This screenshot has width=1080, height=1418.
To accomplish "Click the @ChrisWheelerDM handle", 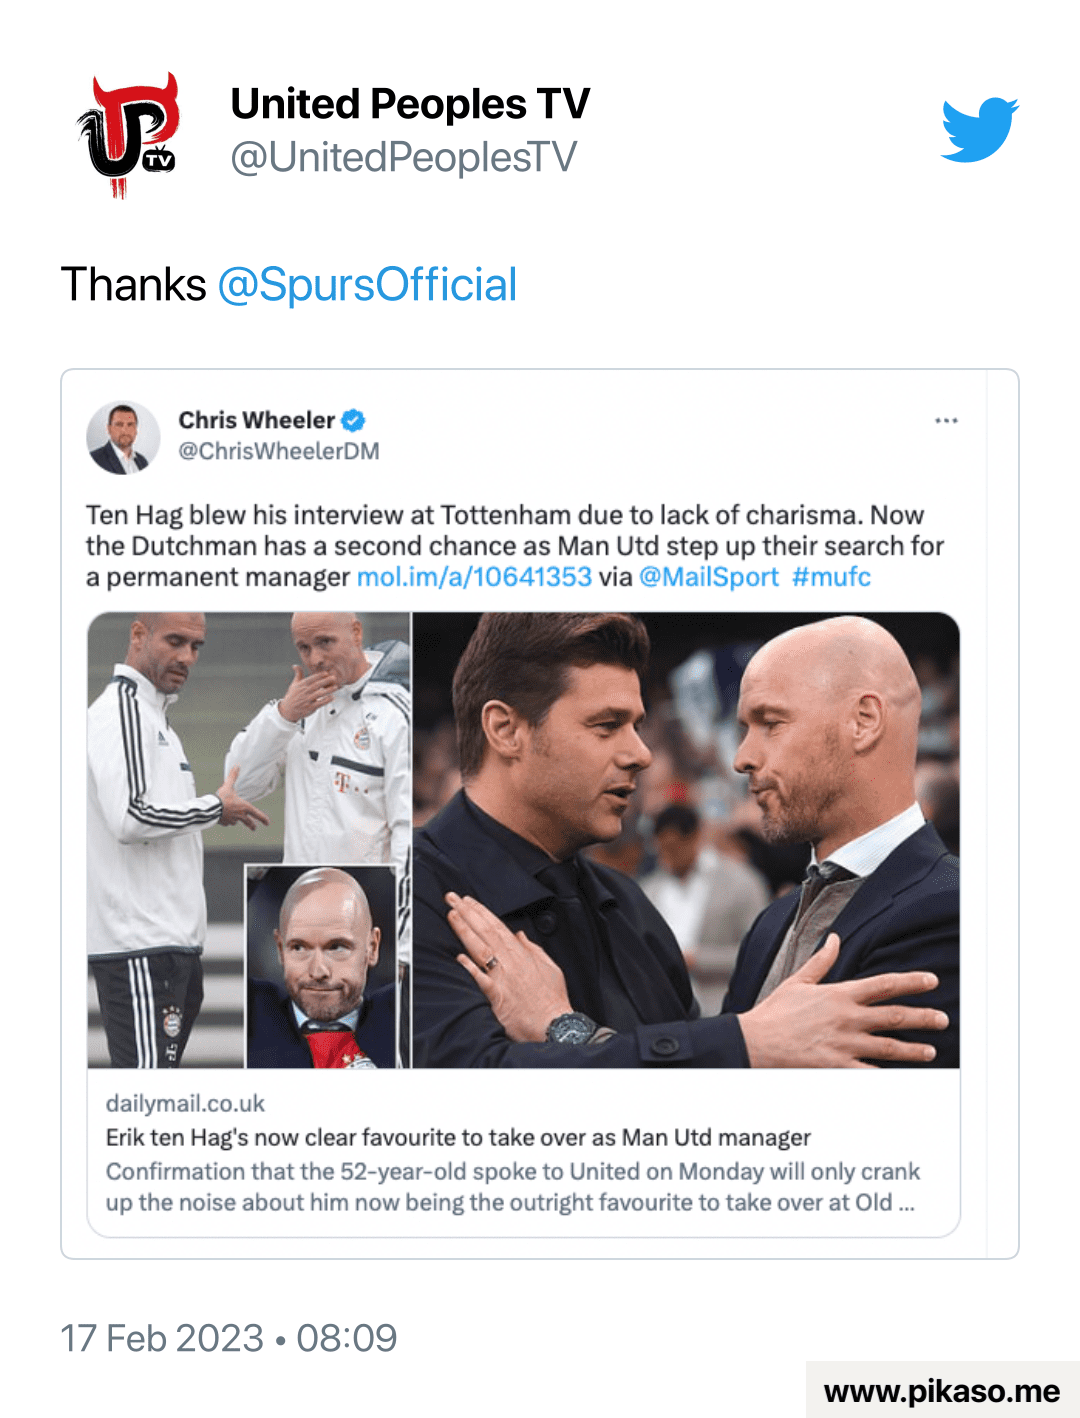I will coord(279,451).
